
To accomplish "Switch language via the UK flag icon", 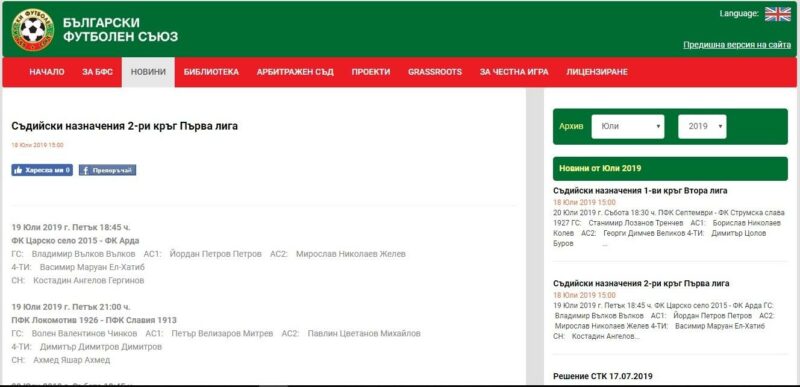I will (x=778, y=14).
